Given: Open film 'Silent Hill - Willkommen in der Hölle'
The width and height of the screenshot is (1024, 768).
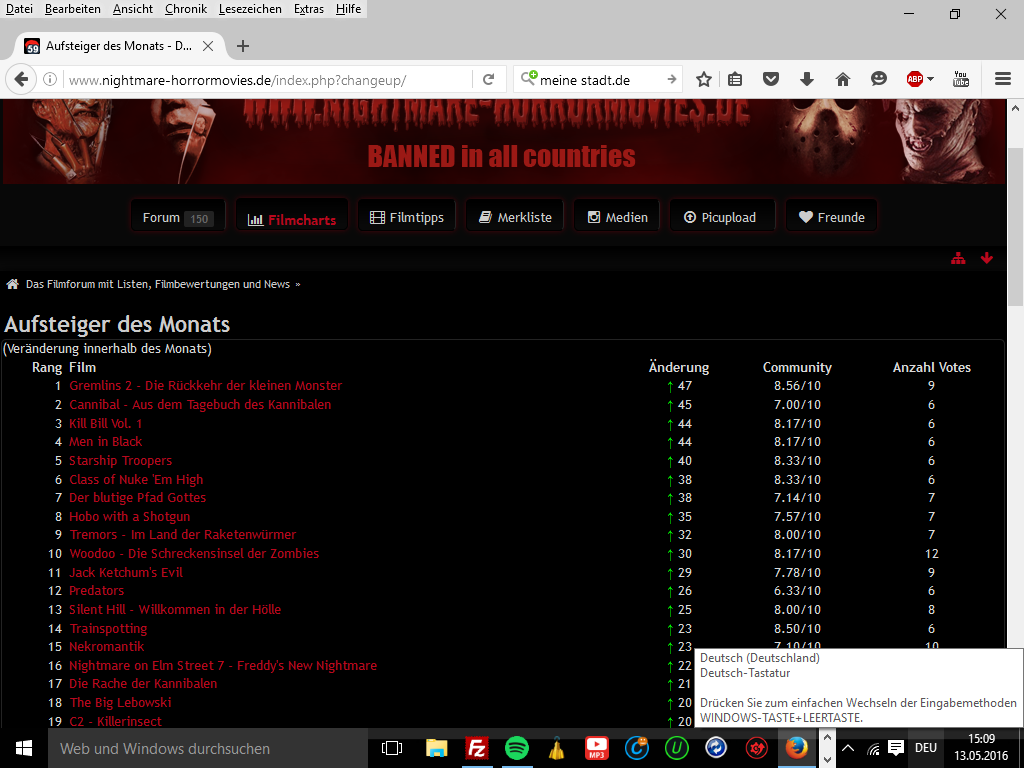Looking at the screenshot, I should click(x=175, y=610).
